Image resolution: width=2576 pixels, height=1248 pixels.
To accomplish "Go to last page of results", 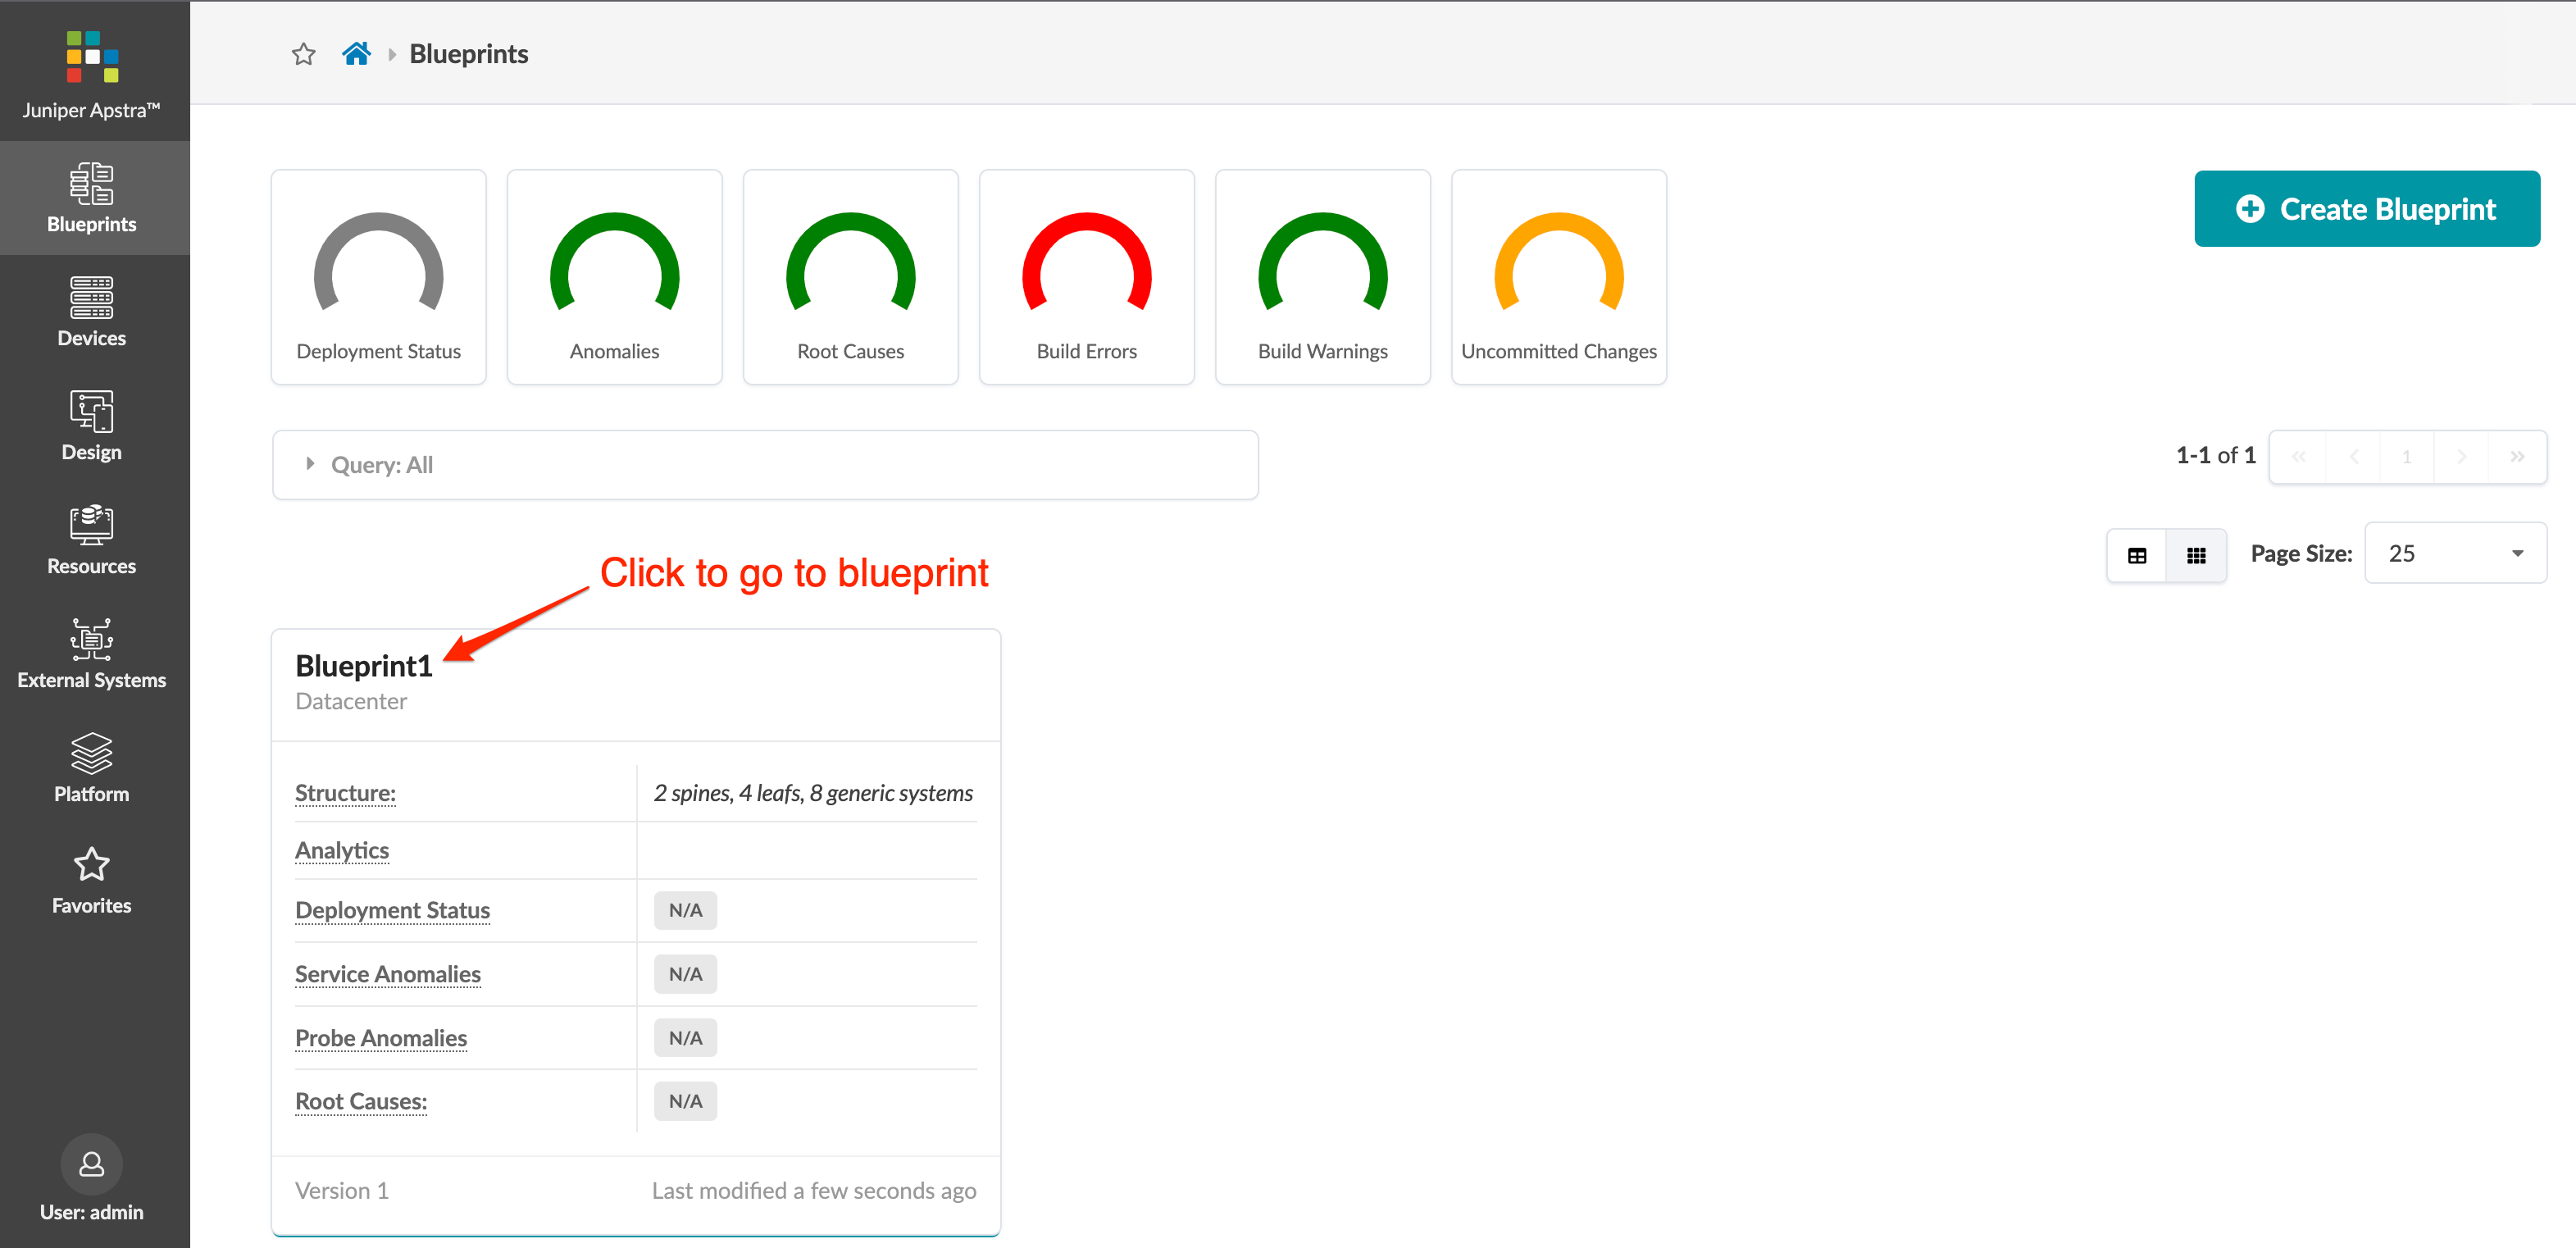I will point(2516,457).
